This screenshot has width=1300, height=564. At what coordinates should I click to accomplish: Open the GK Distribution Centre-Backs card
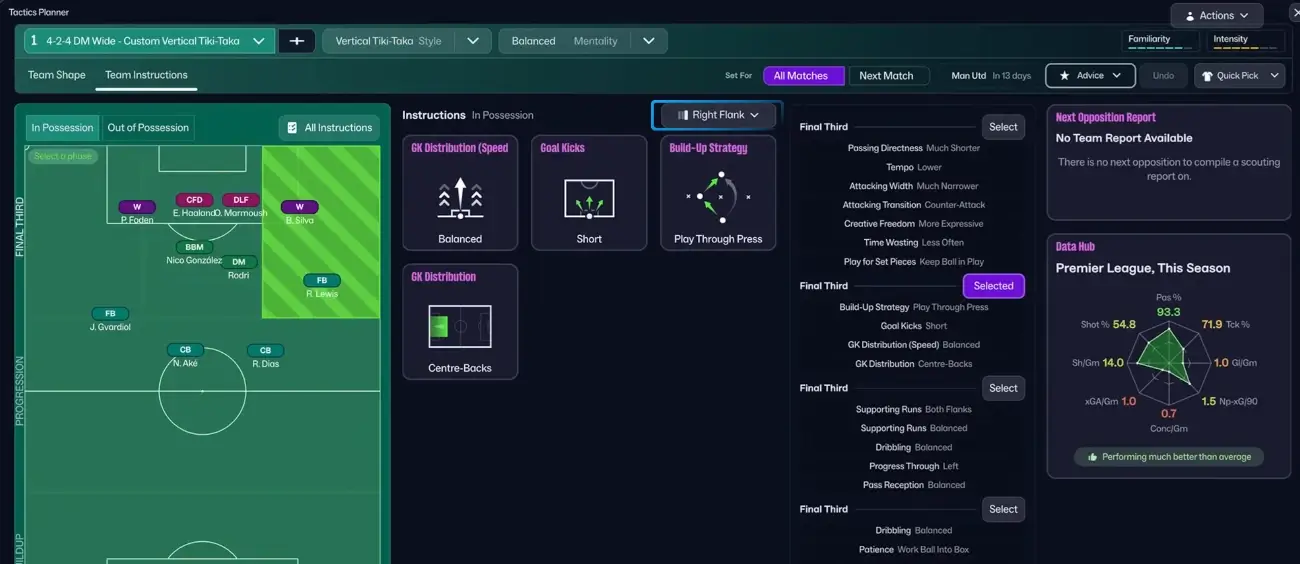pyautogui.click(x=460, y=322)
